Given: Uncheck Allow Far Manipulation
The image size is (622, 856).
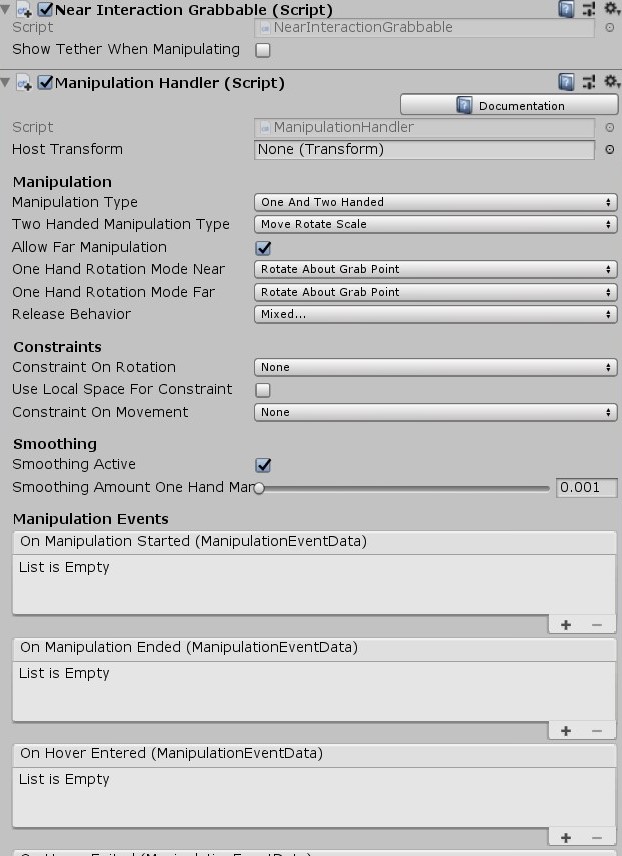Looking at the screenshot, I should (x=263, y=248).
